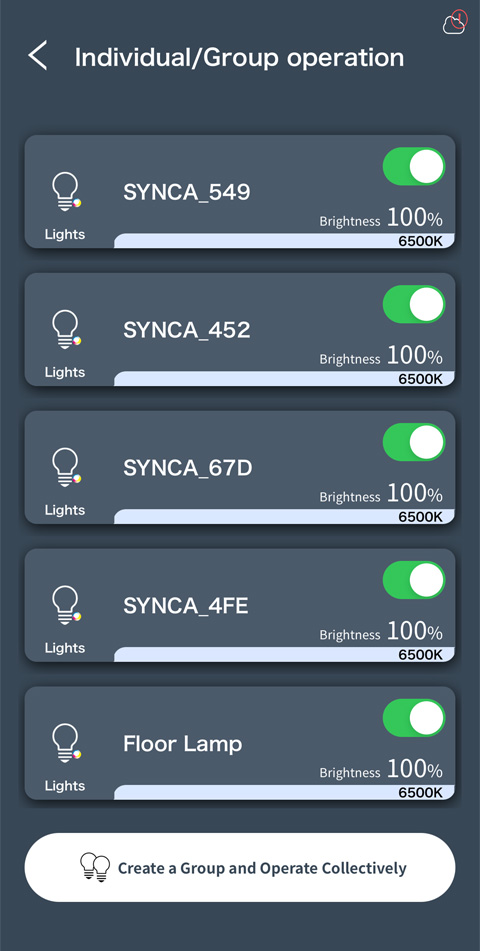
Task: Tap the double-bulb group icon
Action: (x=95, y=867)
